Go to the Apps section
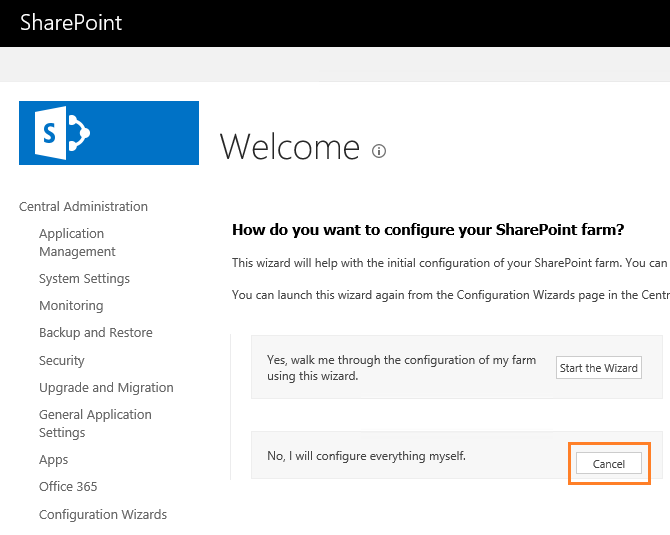670x535 pixels. click(54, 460)
